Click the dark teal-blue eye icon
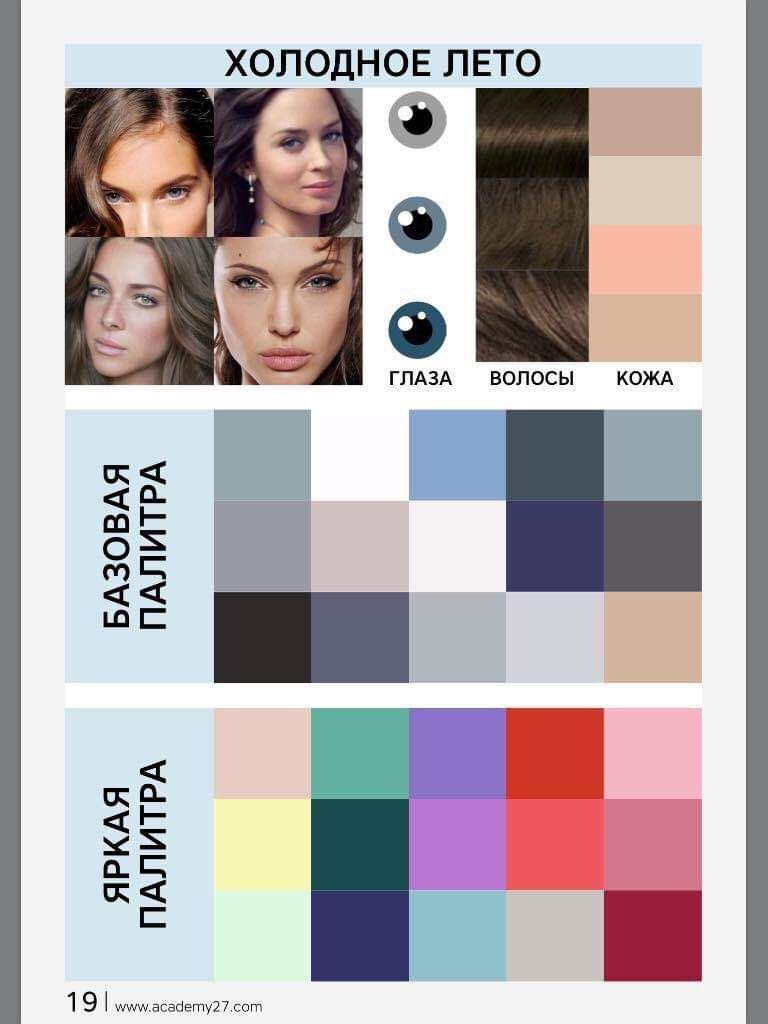Viewport: 768px width, 1024px height. (x=417, y=330)
